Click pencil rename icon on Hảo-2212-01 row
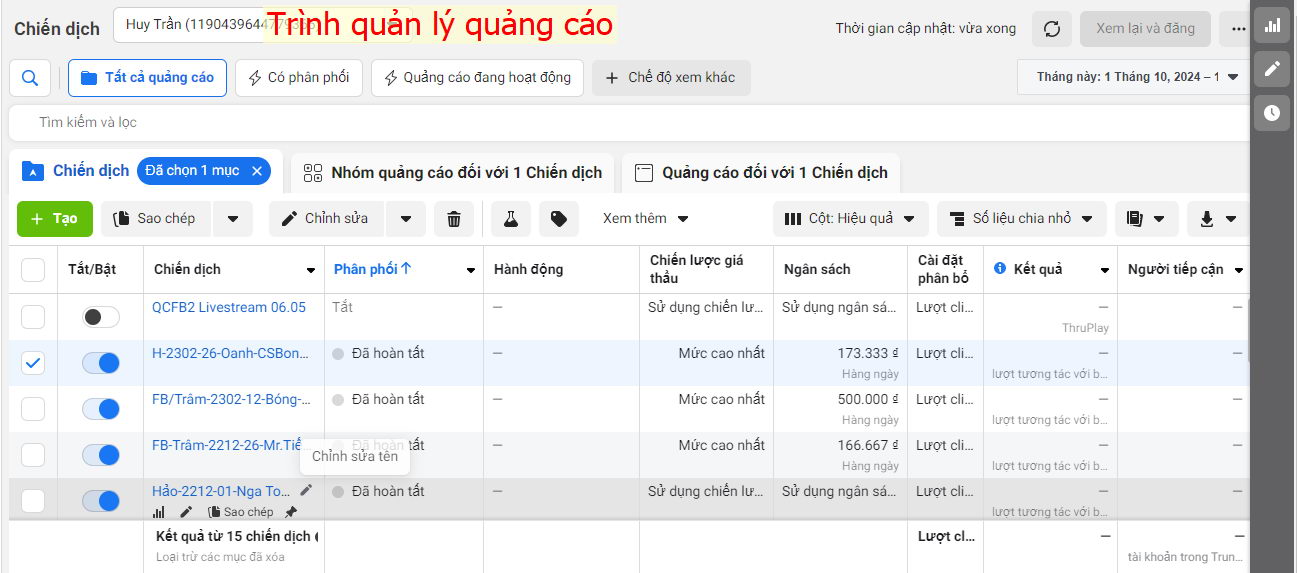 [306, 490]
